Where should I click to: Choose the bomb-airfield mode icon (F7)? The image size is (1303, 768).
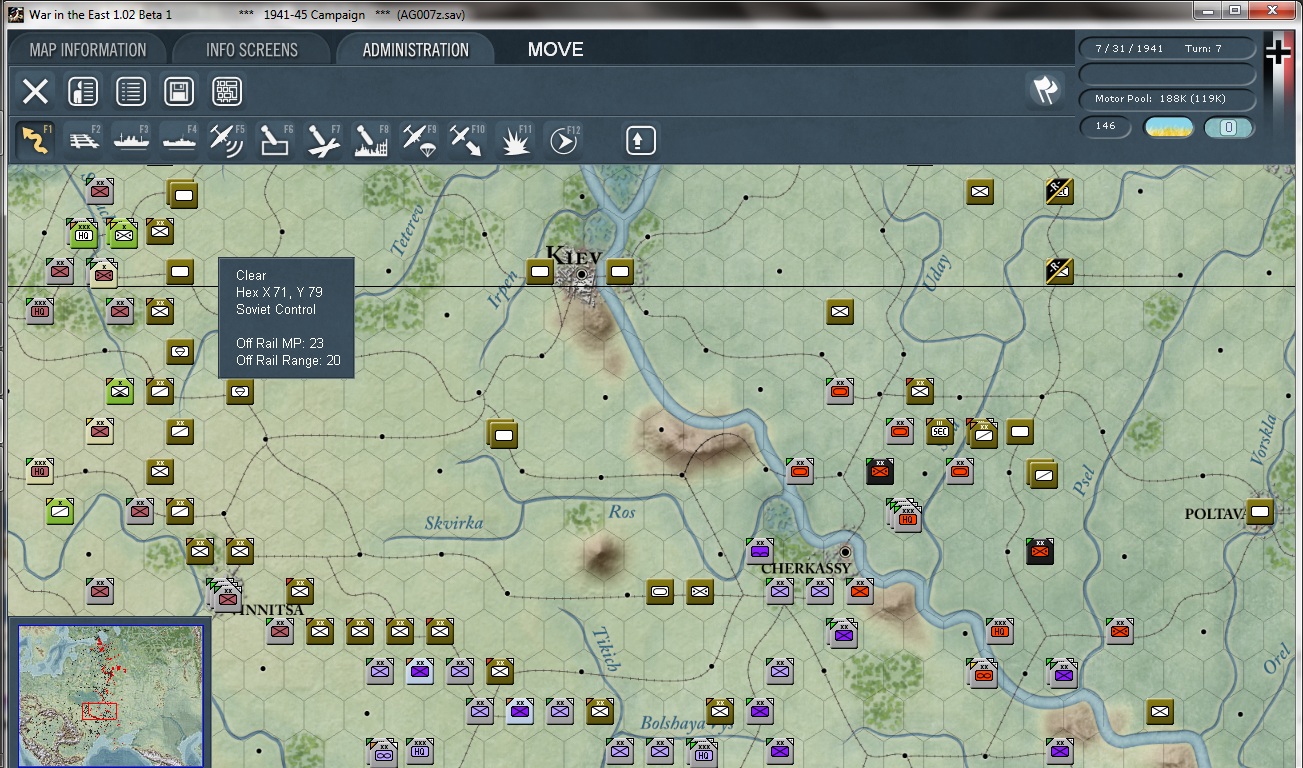[x=324, y=140]
